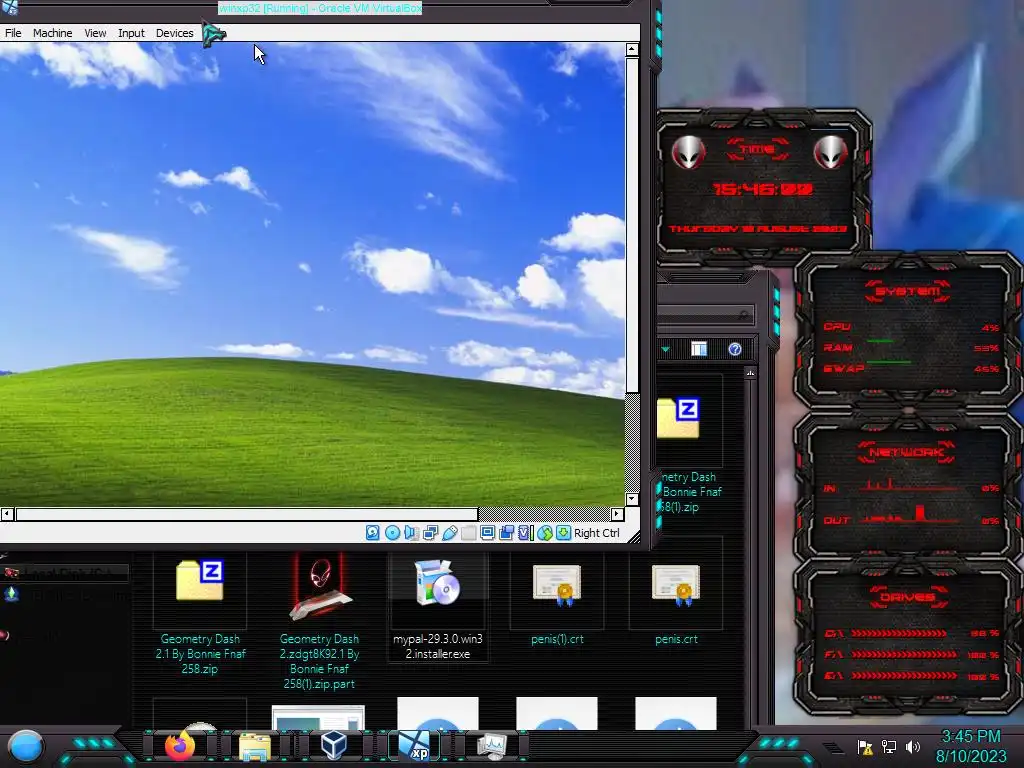1024x768 pixels.
Task: Click the network adapter indicator icon
Action: tap(430, 533)
